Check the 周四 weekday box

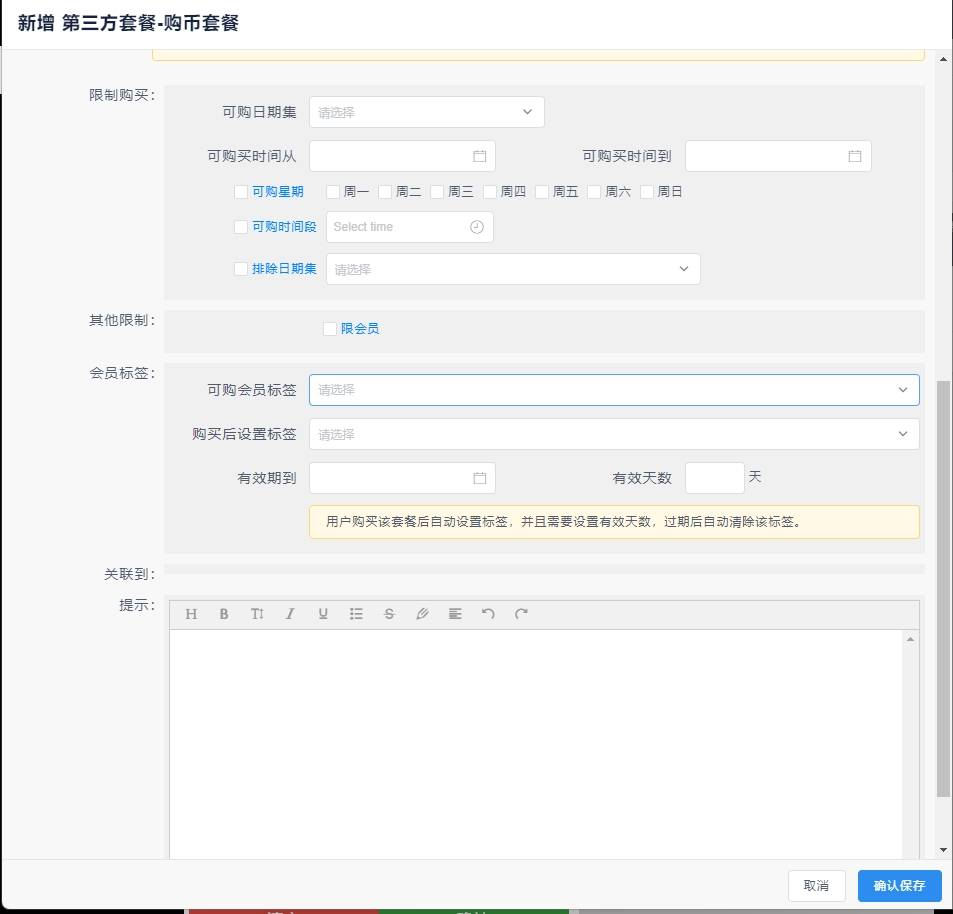[490, 192]
